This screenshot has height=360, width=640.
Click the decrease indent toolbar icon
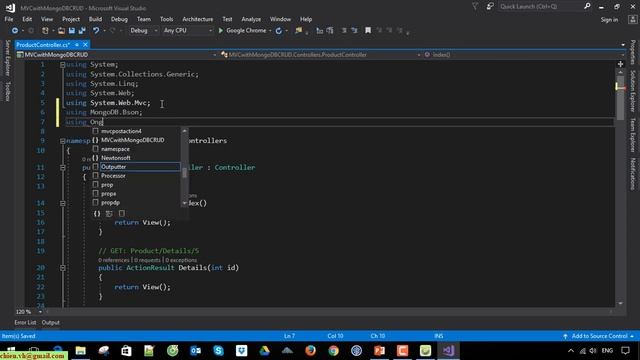point(344,31)
